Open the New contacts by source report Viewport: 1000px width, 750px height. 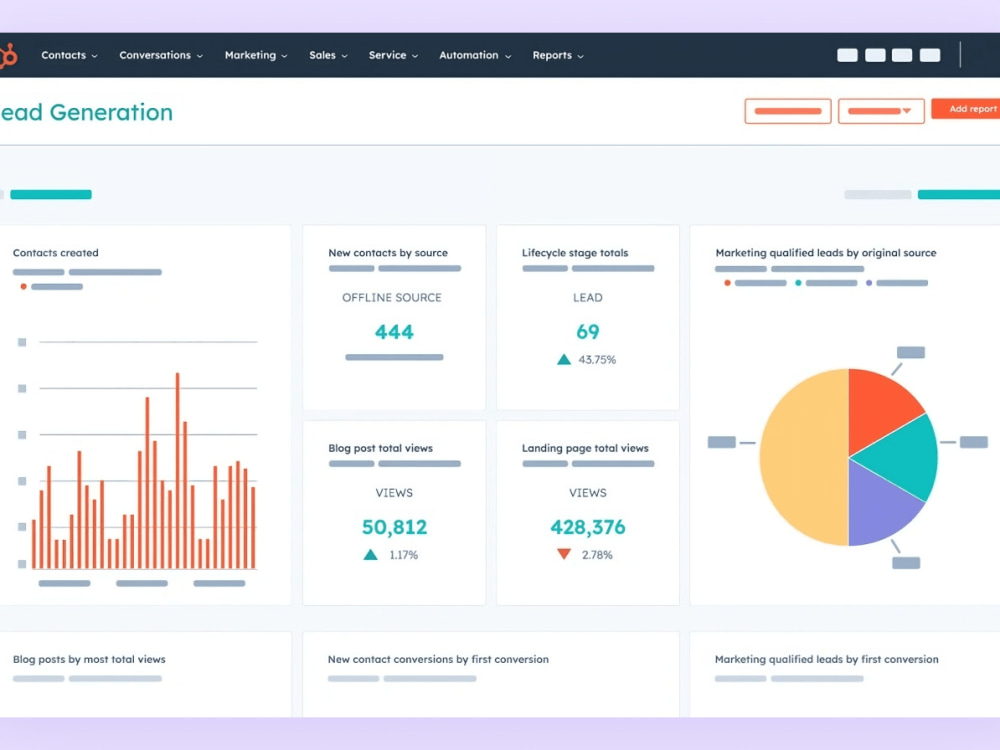click(x=388, y=253)
